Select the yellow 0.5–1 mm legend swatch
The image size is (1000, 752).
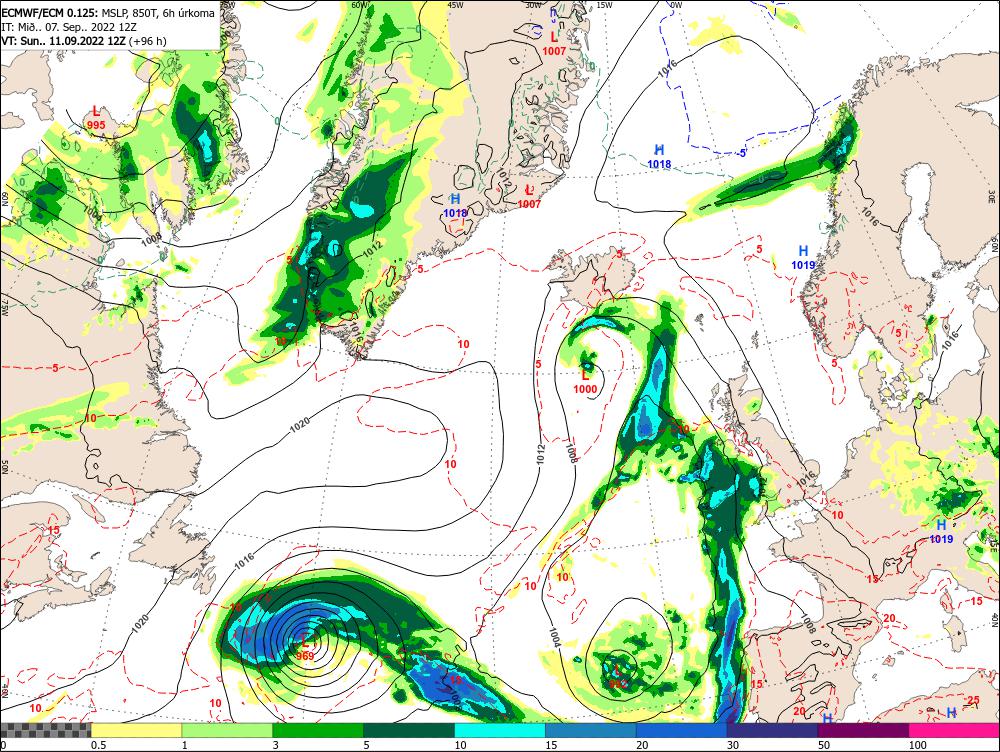click(136, 730)
